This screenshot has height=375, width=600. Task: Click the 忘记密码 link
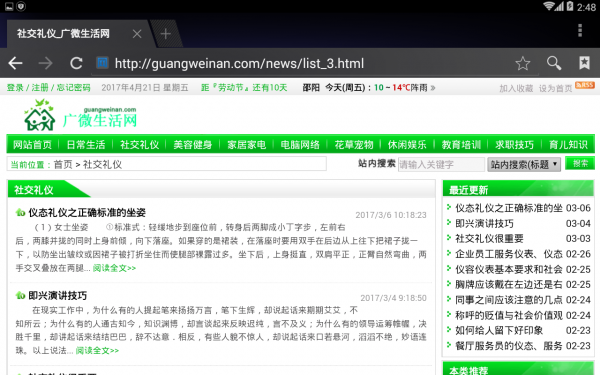click(x=73, y=88)
